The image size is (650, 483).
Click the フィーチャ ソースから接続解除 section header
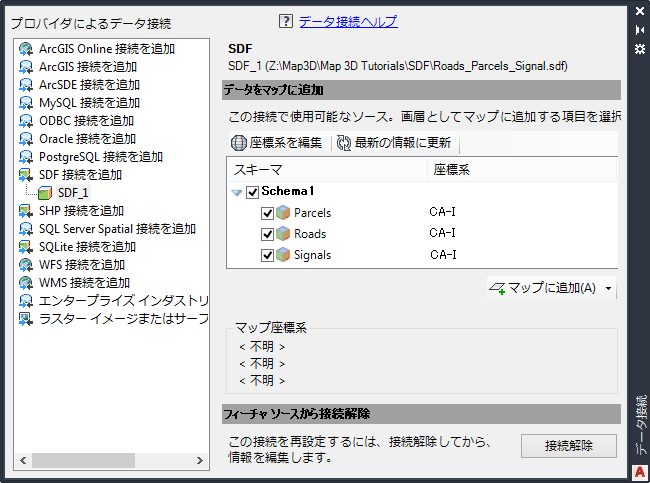coord(421,414)
